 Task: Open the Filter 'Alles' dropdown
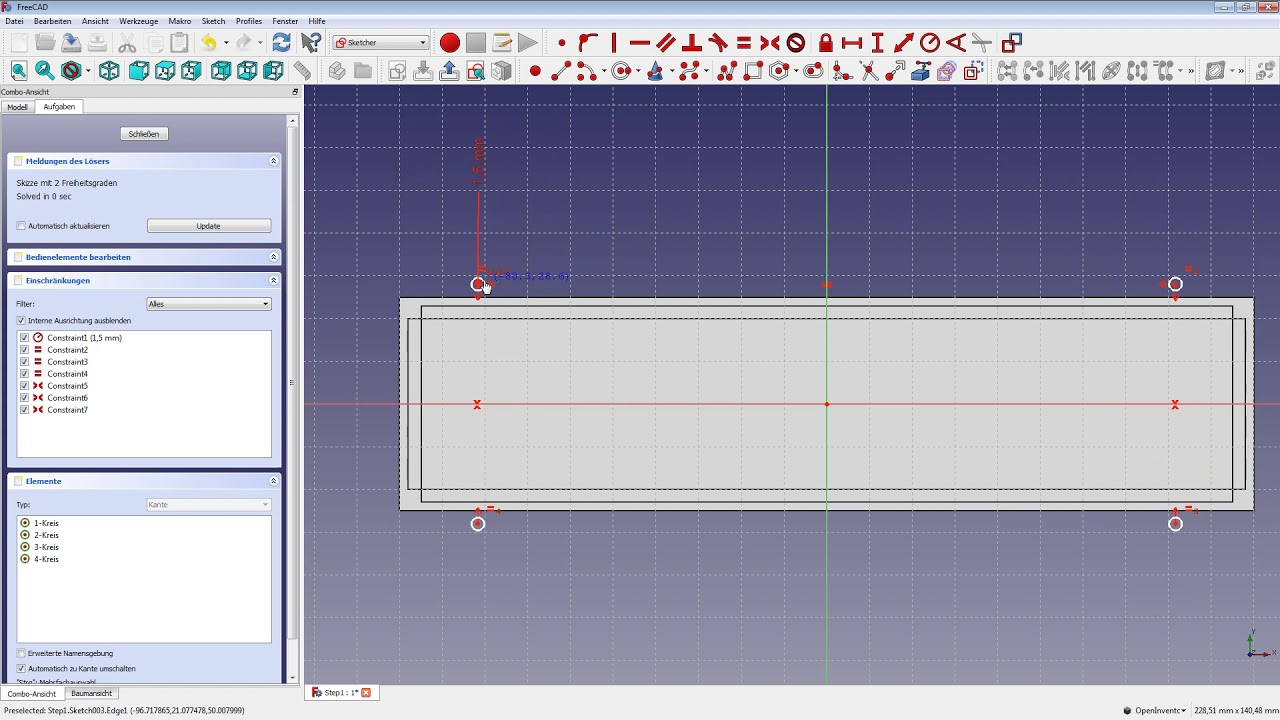click(209, 304)
